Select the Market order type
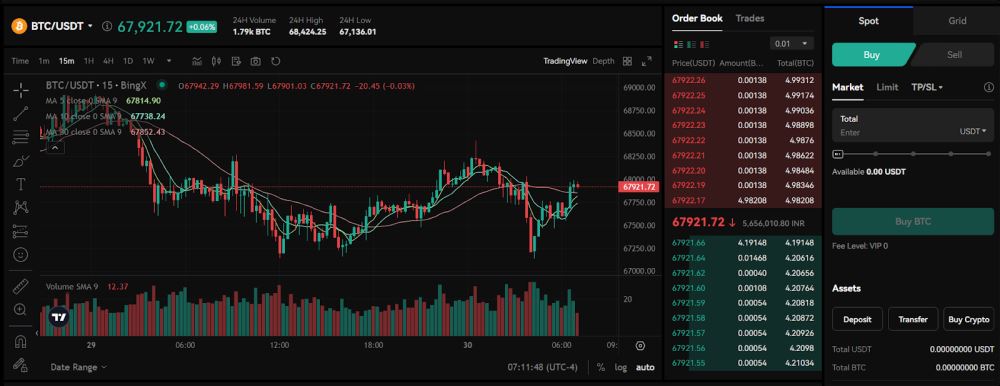 coord(848,87)
